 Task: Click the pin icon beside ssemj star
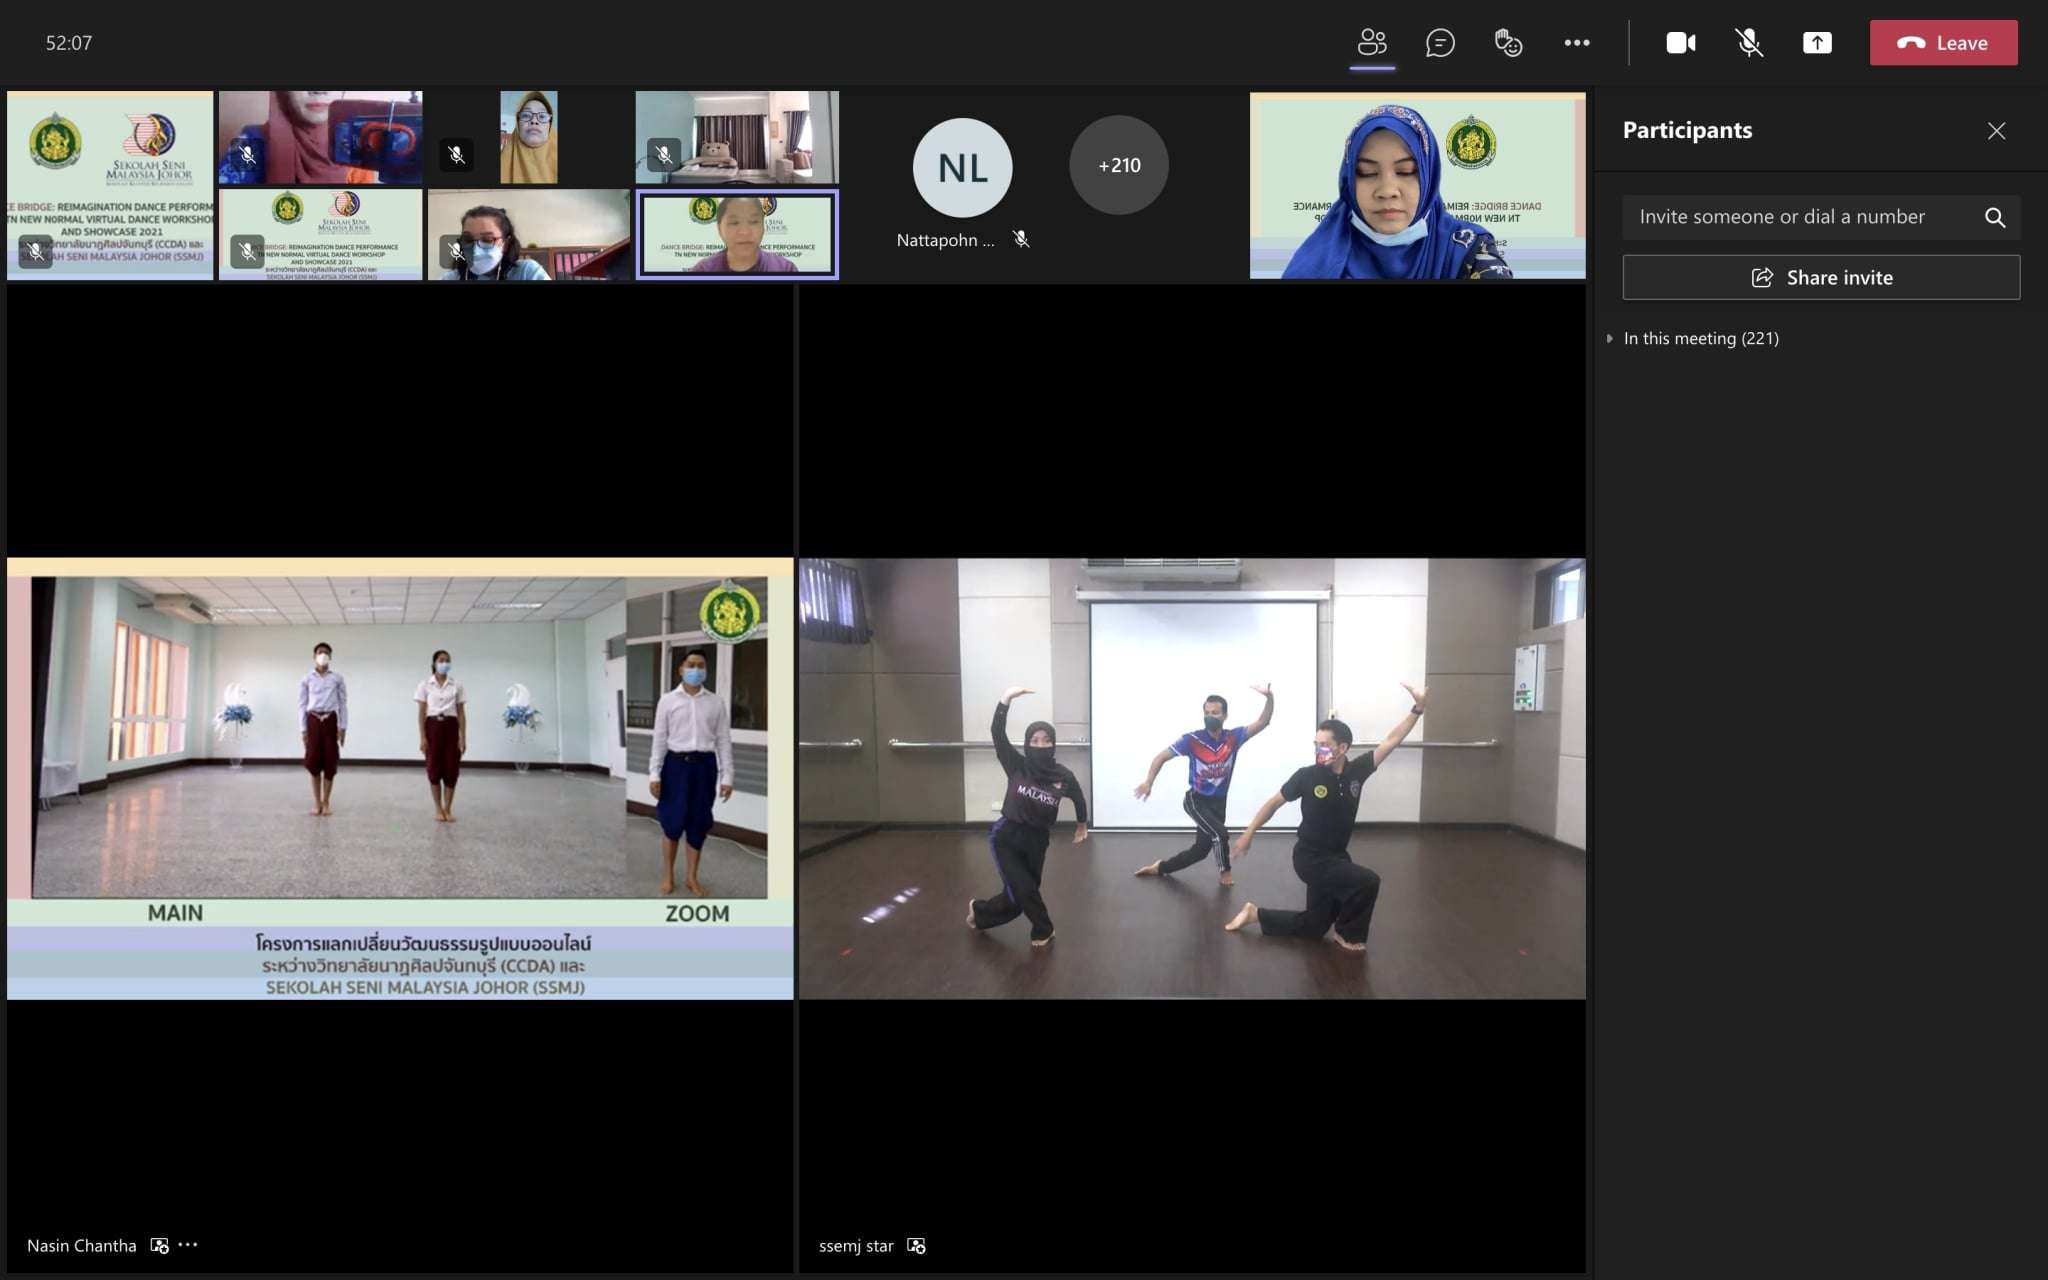[916, 1246]
